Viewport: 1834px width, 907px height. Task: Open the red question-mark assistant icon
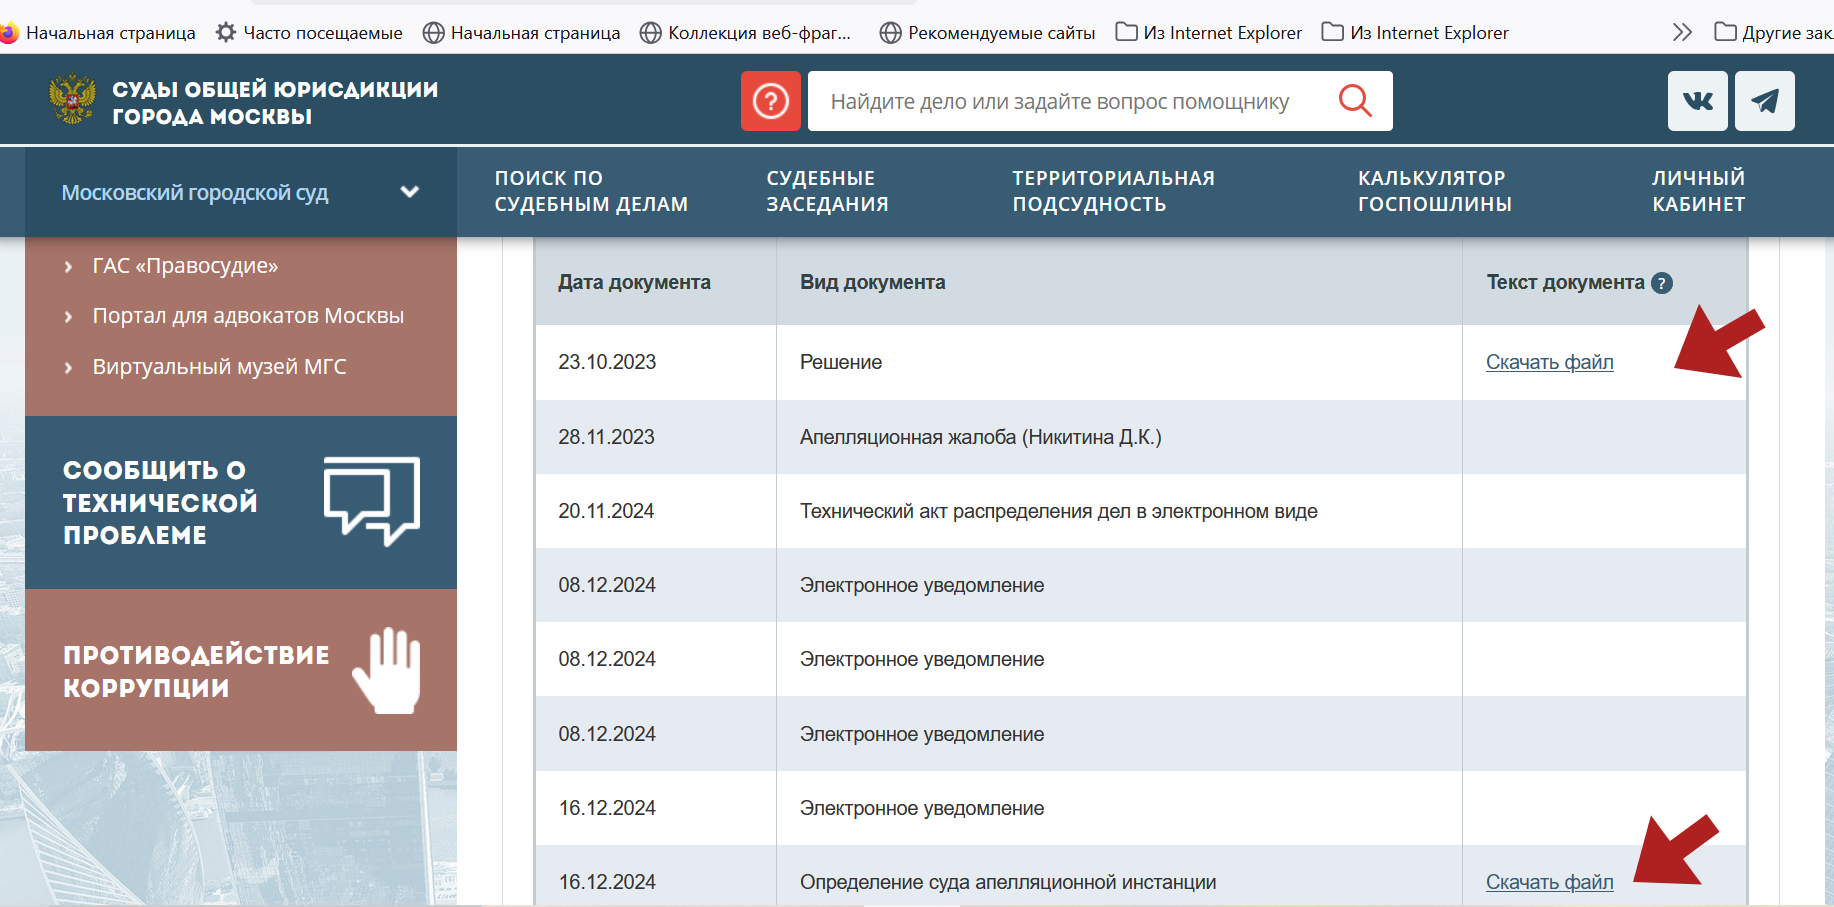(770, 100)
